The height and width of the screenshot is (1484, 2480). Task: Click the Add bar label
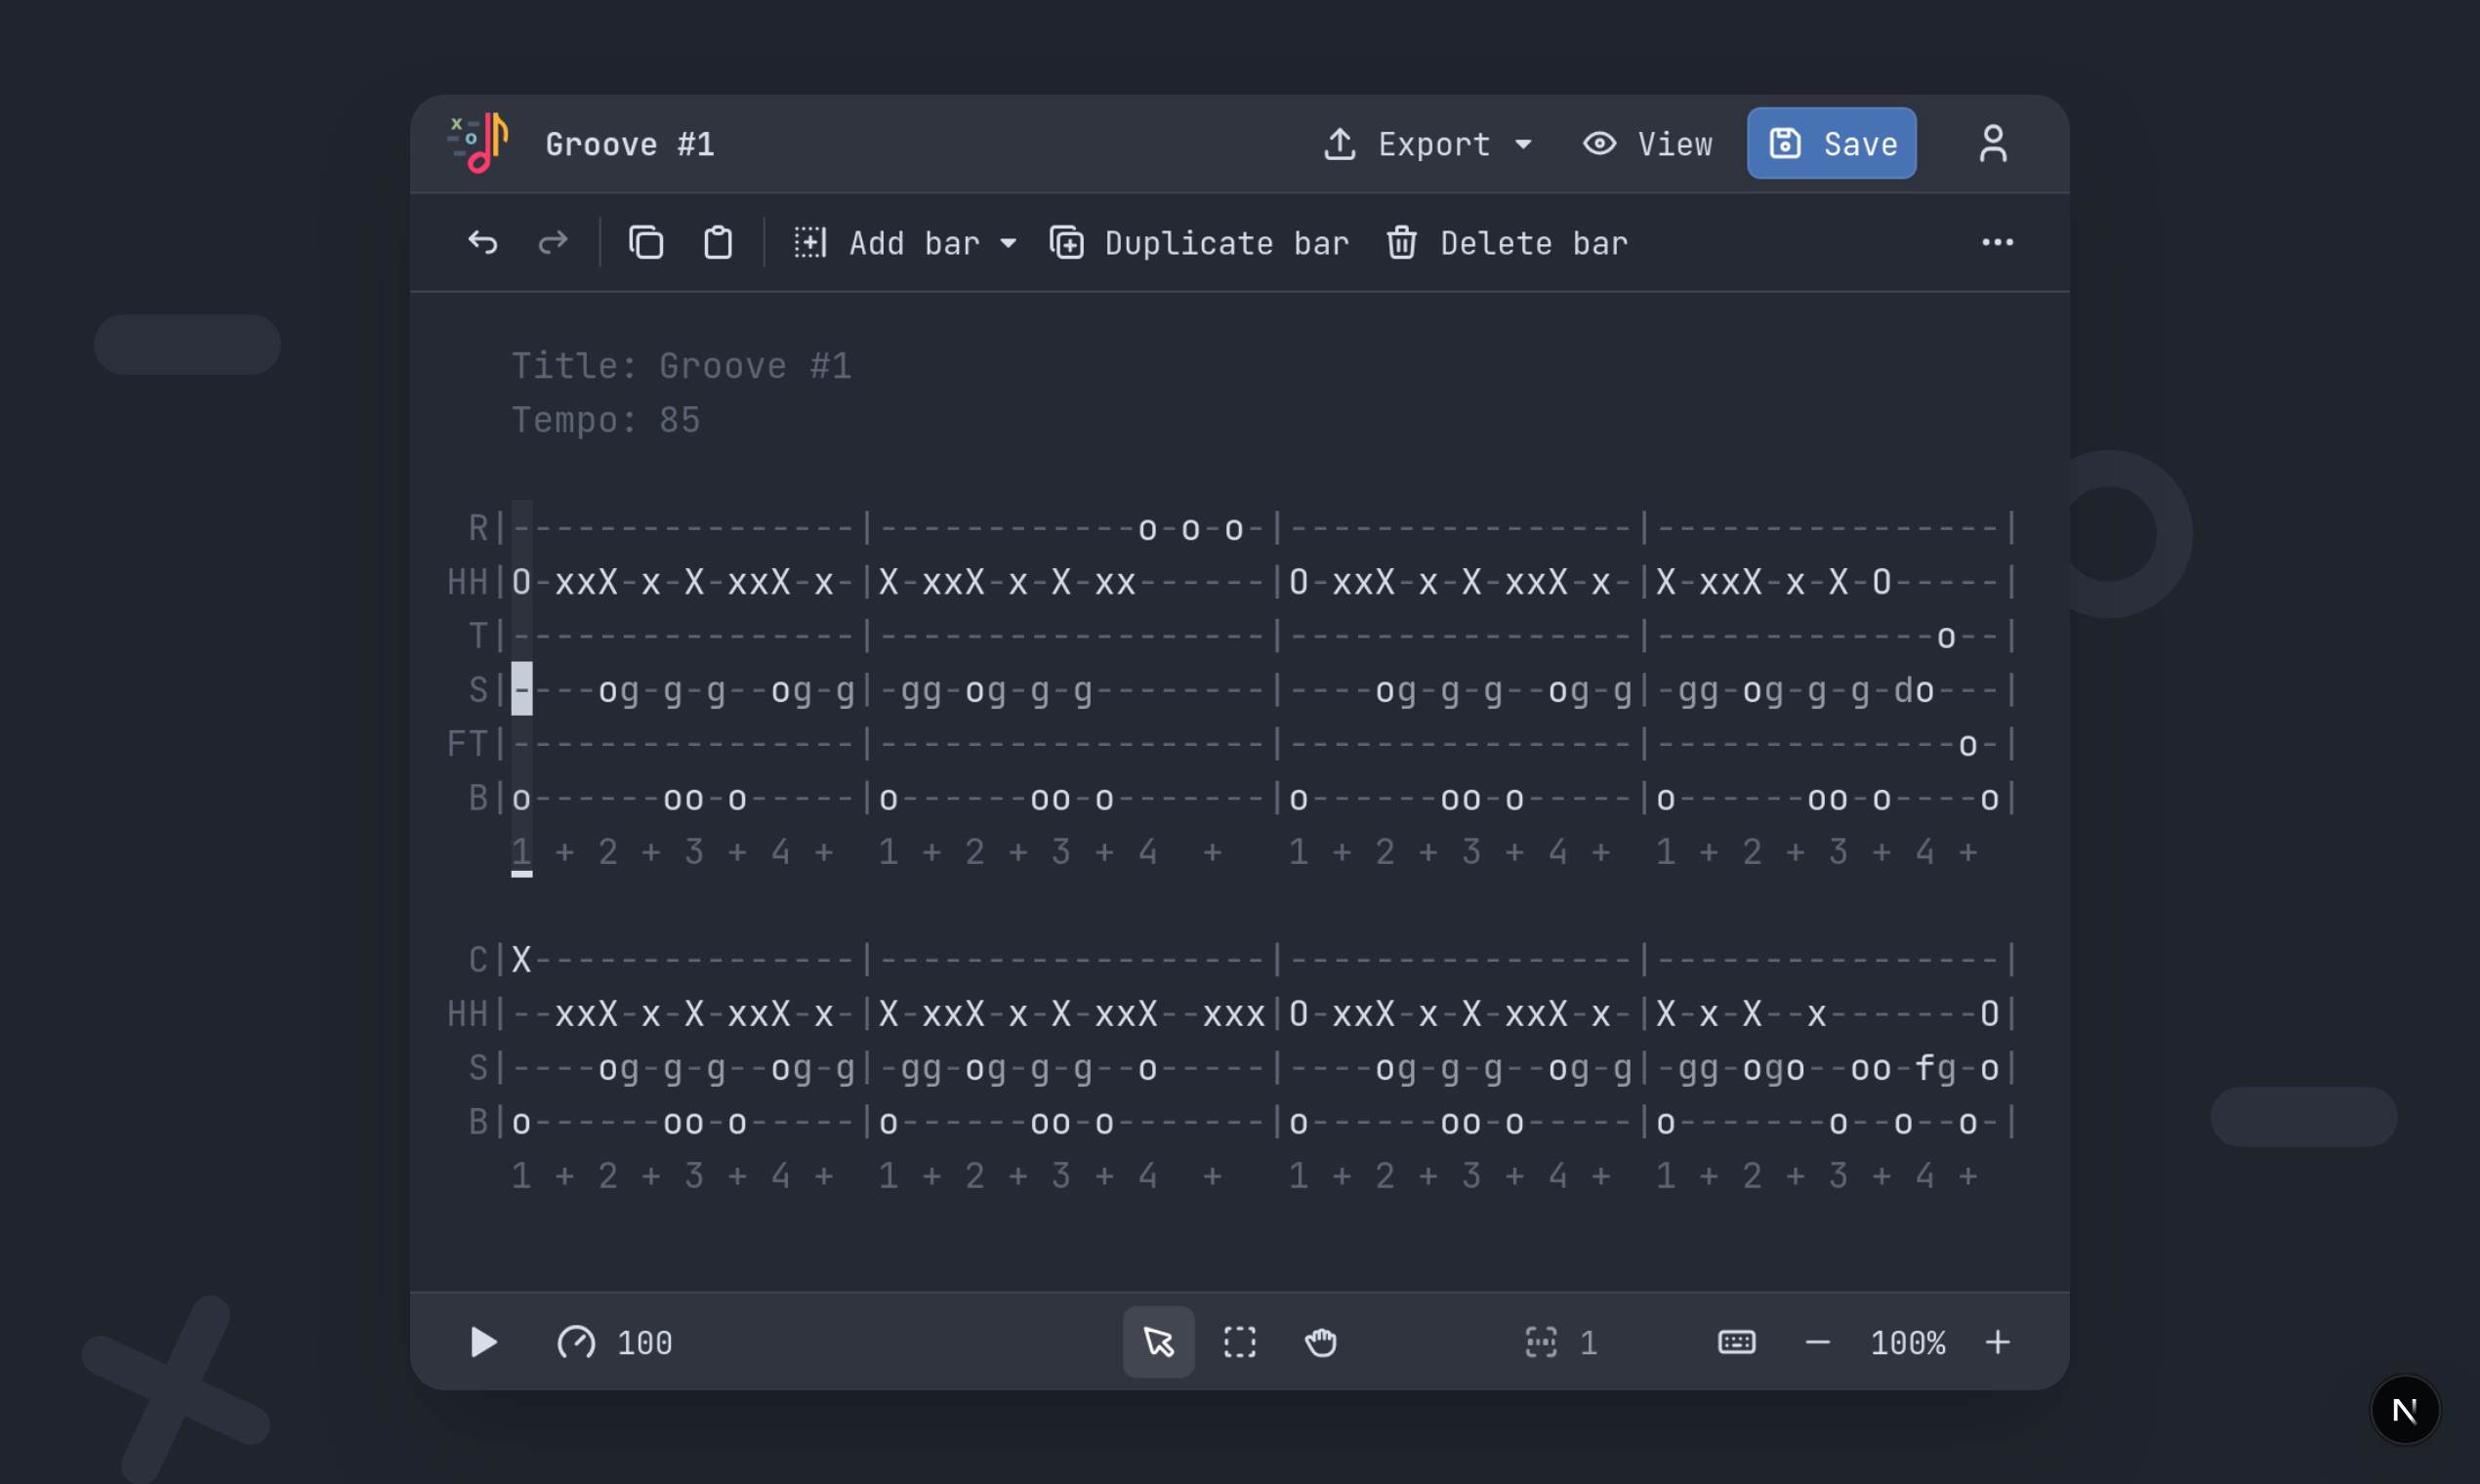914,243
